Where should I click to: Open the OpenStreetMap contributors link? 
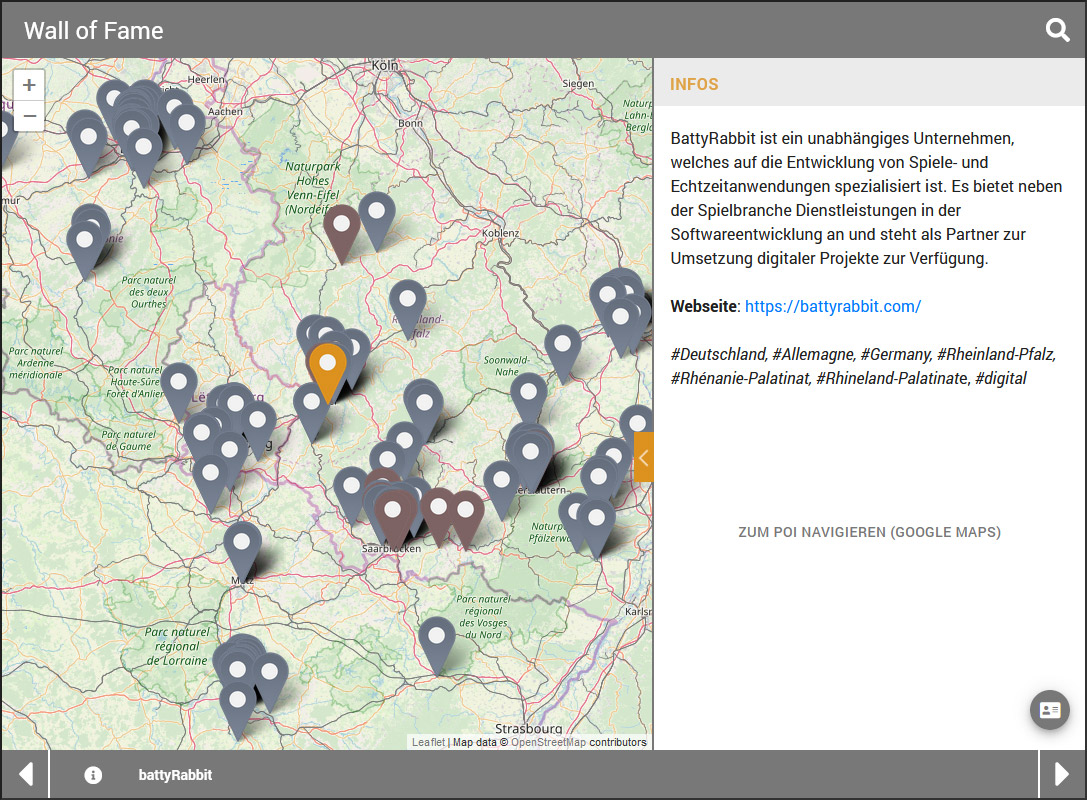tap(548, 742)
